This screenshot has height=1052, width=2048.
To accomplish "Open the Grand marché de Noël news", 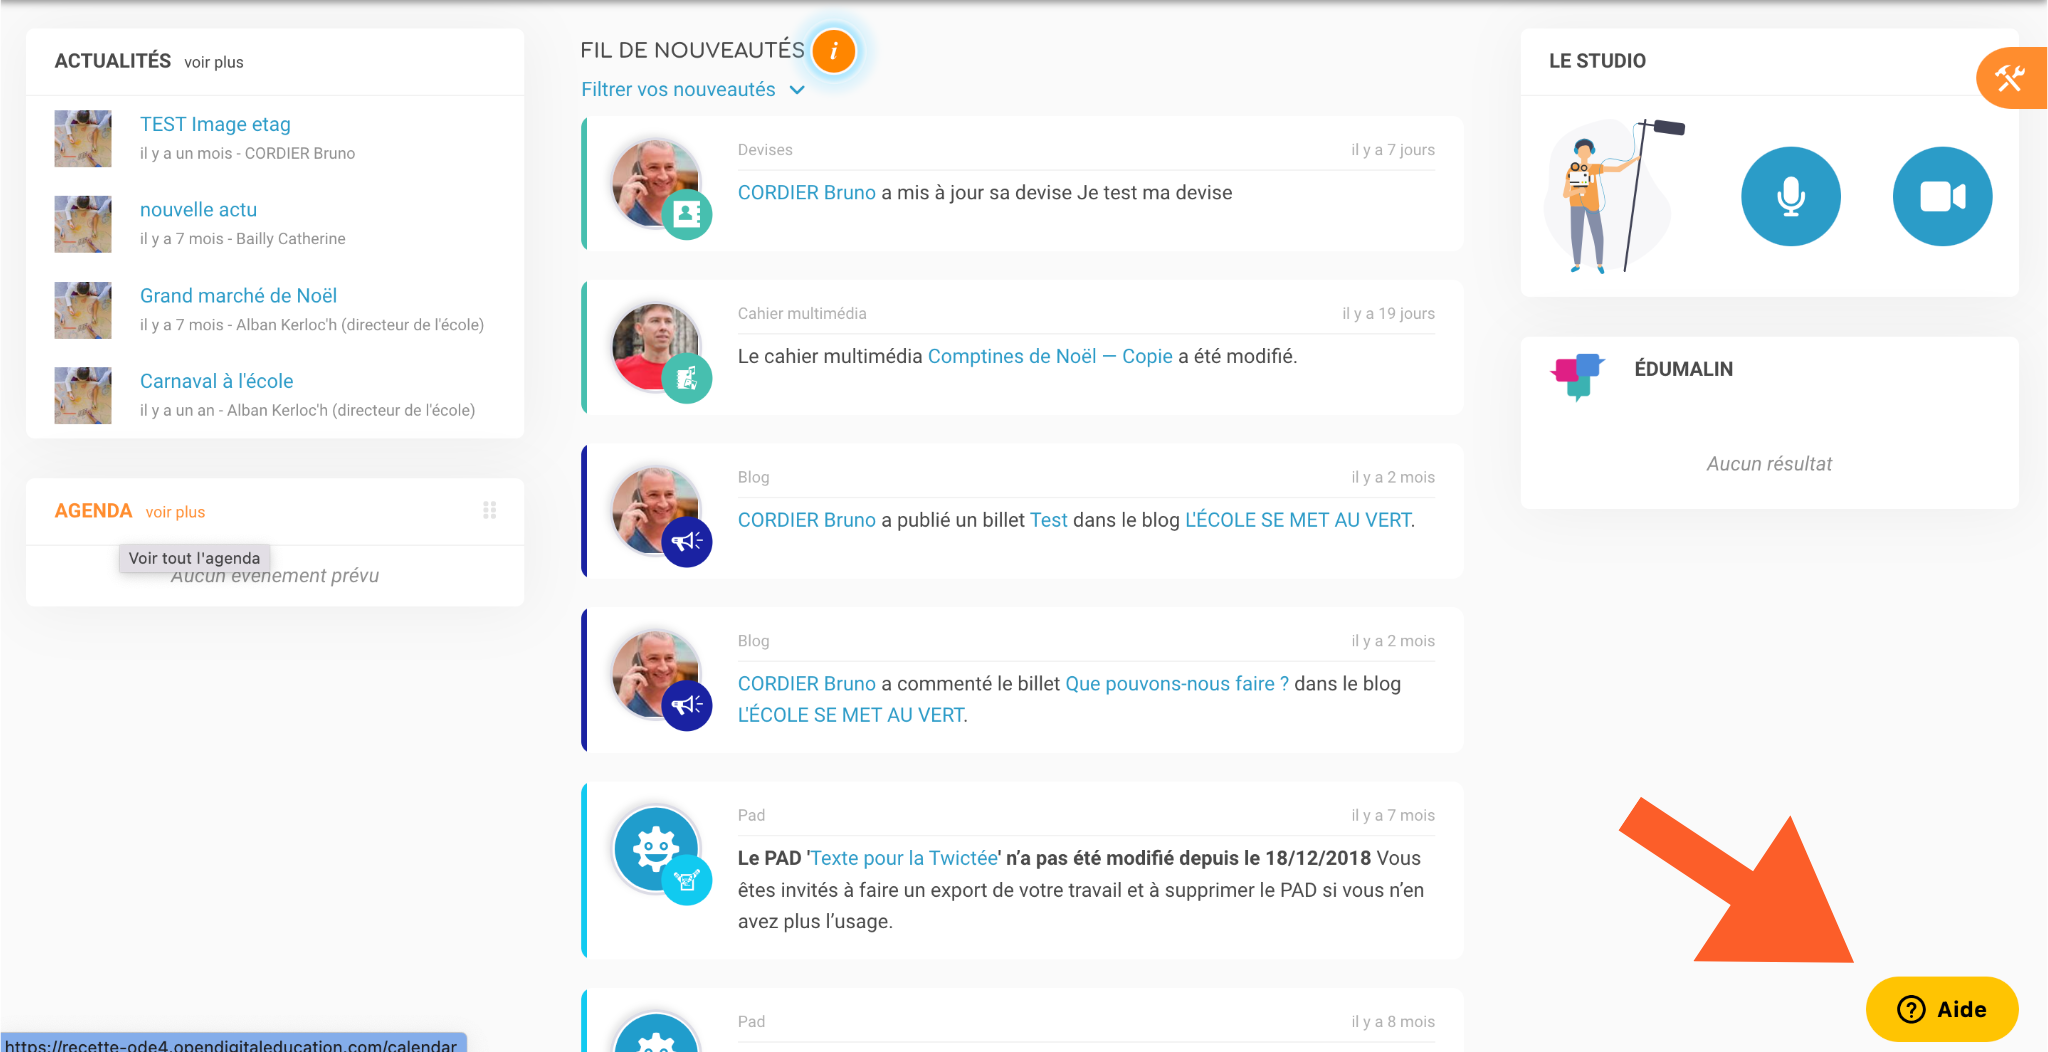I will point(238,296).
